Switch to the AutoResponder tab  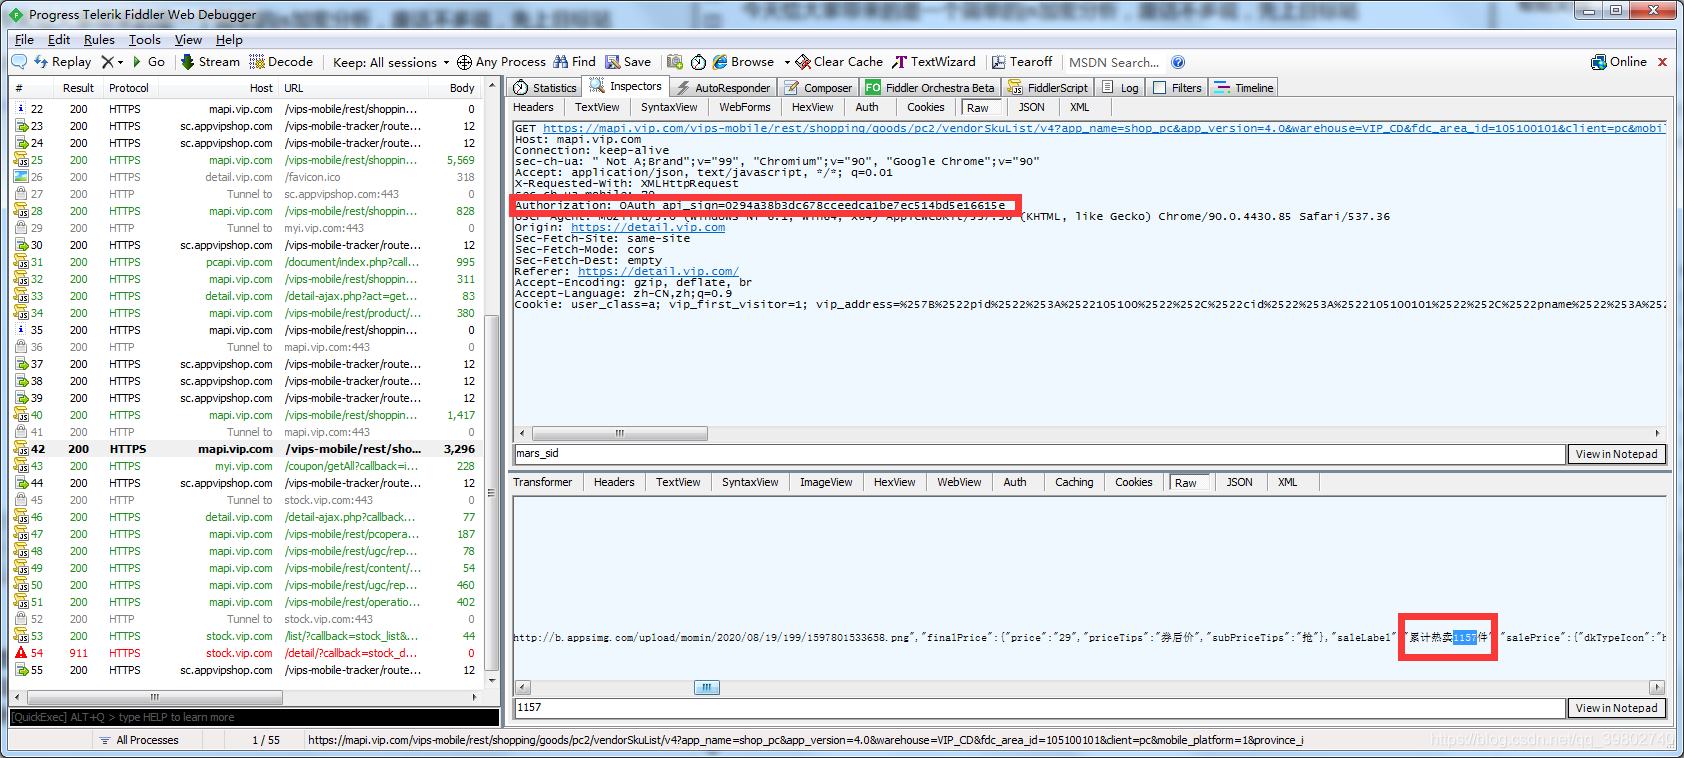tap(723, 88)
